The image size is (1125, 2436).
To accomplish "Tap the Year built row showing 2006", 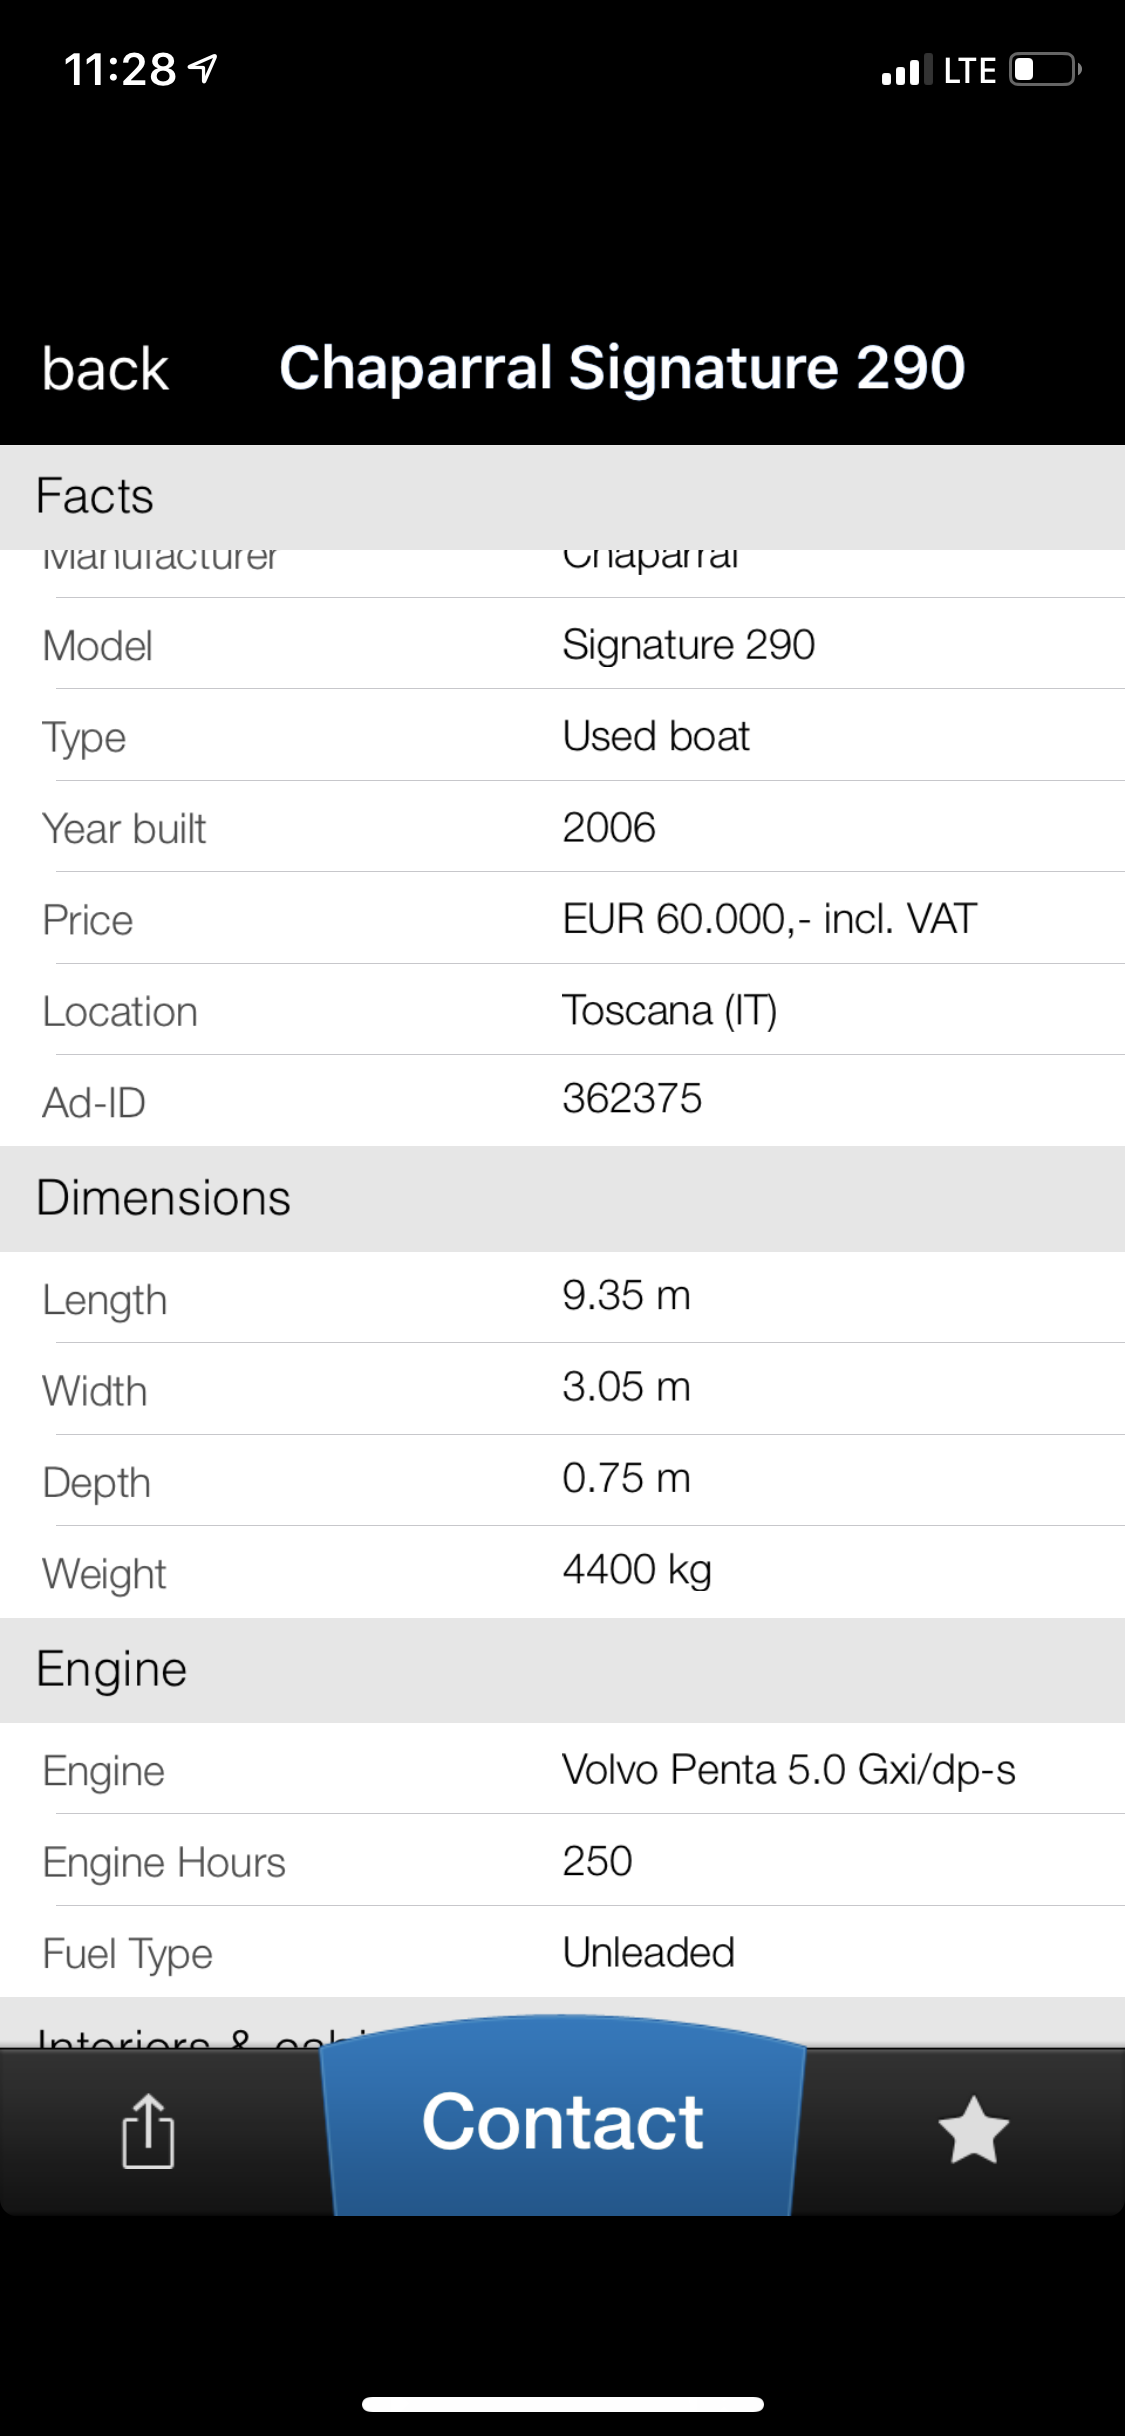I will pyautogui.click(x=562, y=828).
